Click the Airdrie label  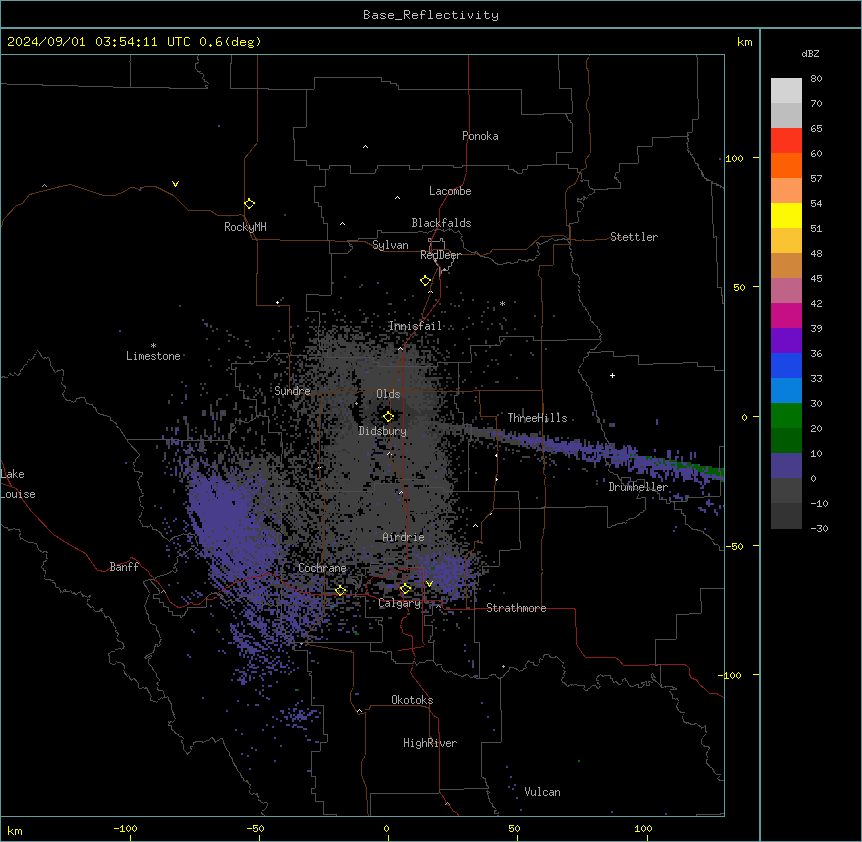click(x=404, y=537)
